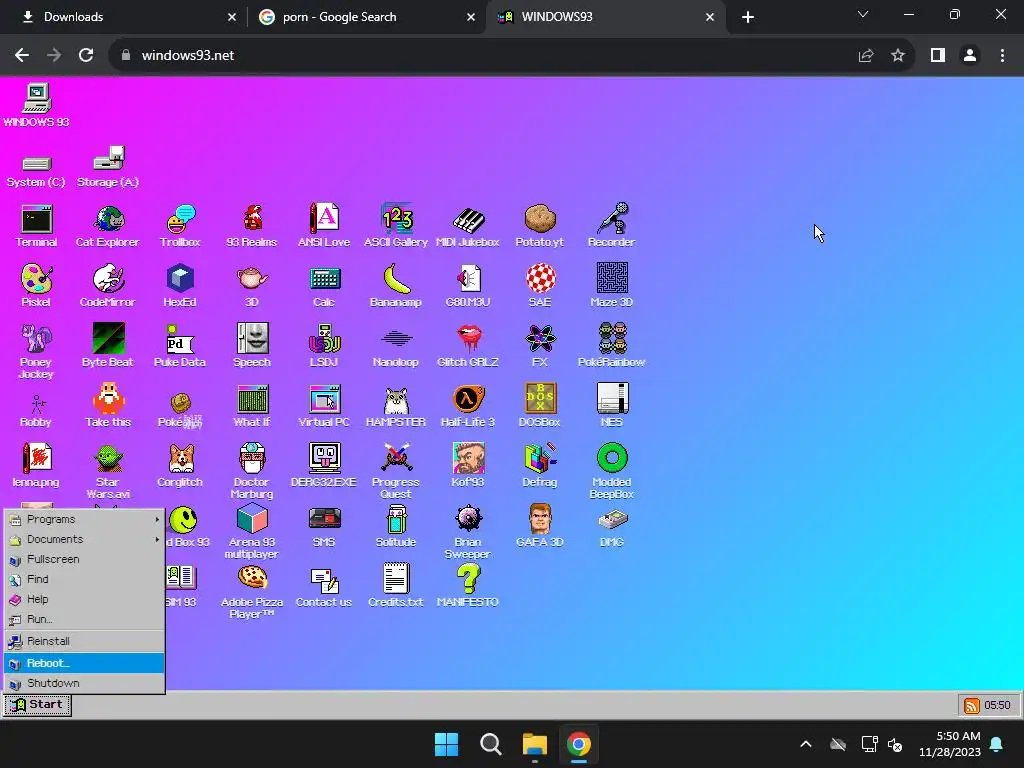Expand the Documents submenu
The width and height of the screenshot is (1024, 768).
[84, 539]
